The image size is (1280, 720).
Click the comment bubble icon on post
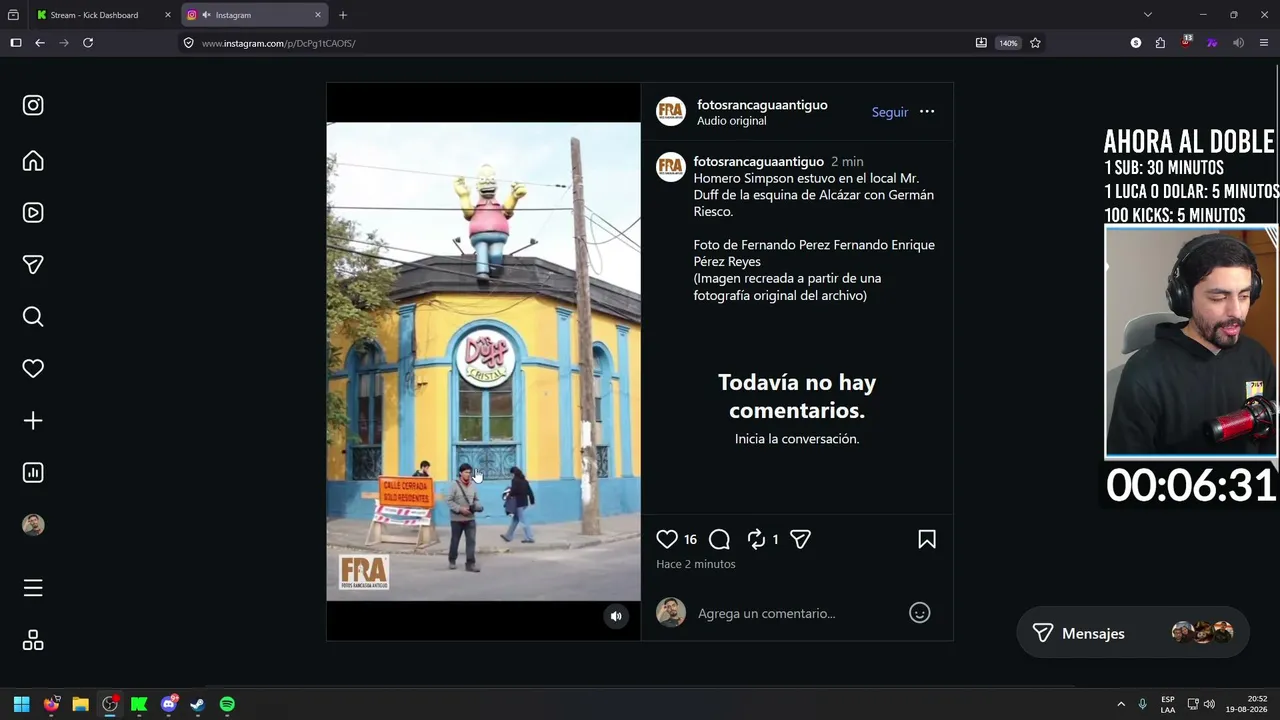point(719,540)
